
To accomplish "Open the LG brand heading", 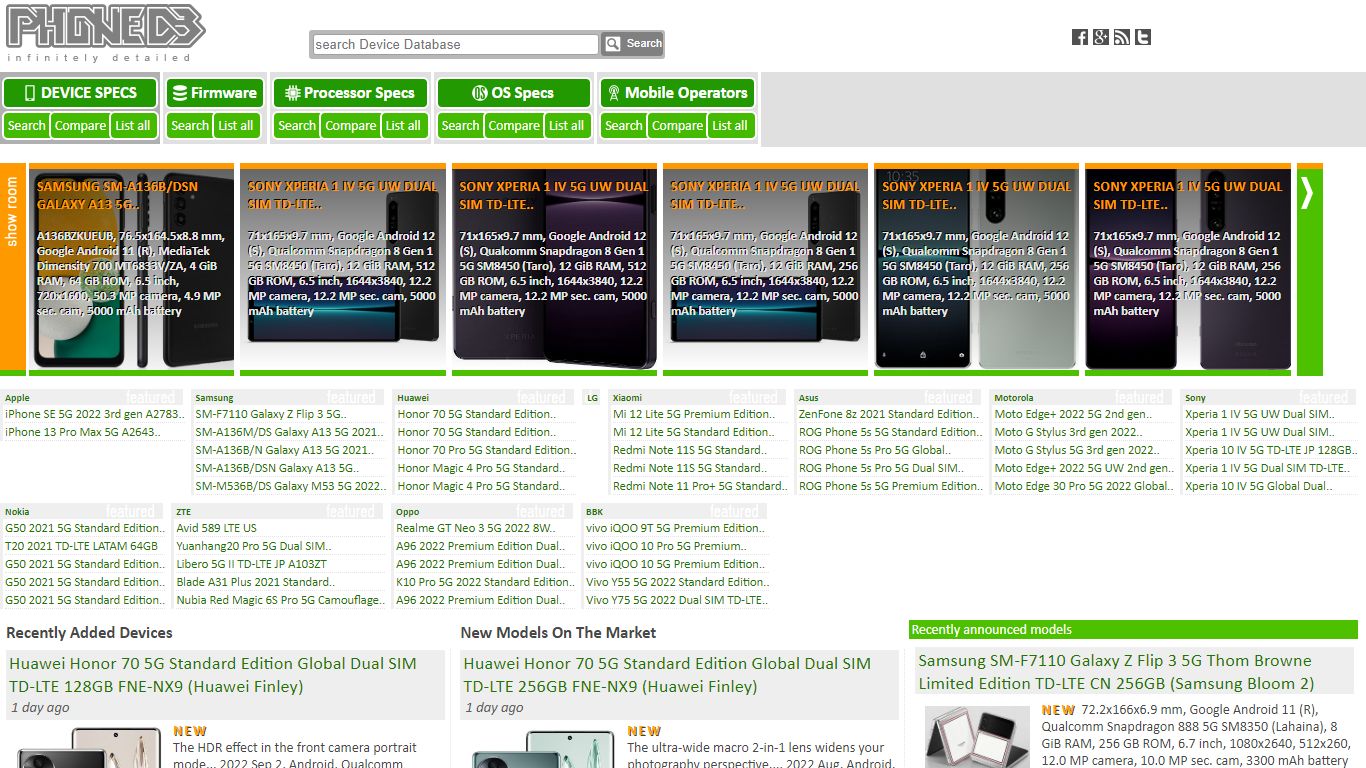I will 592,398.
